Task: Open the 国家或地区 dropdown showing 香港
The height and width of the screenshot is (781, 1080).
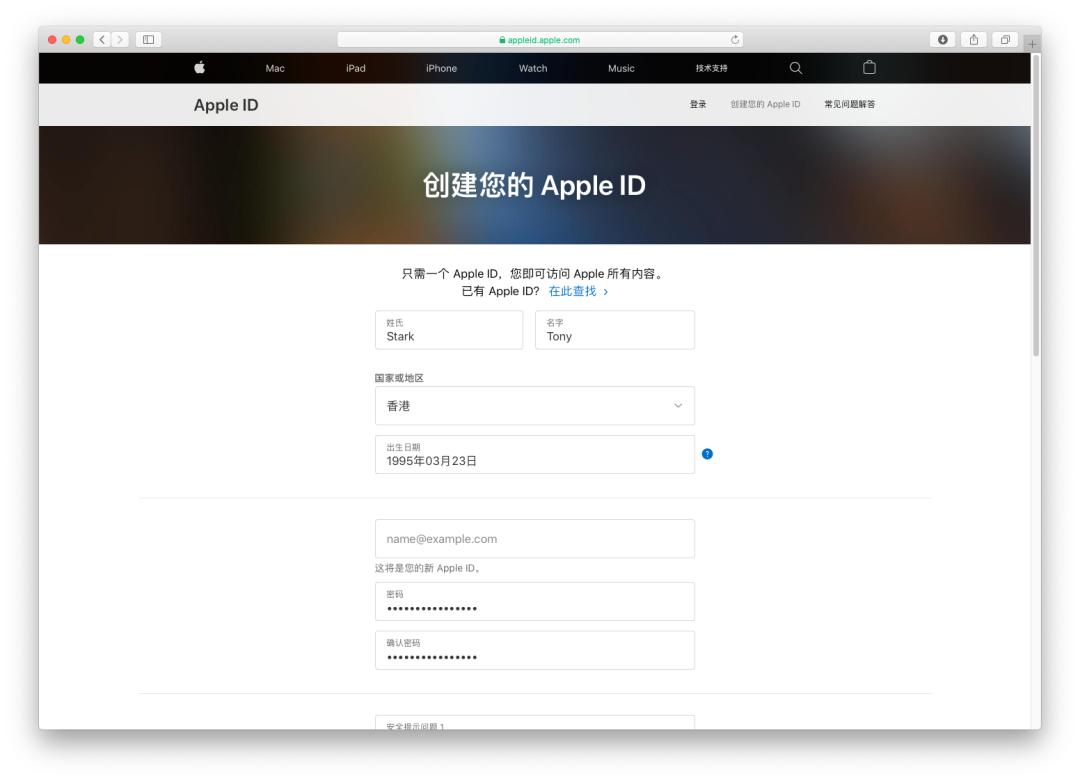Action: click(535, 405)
